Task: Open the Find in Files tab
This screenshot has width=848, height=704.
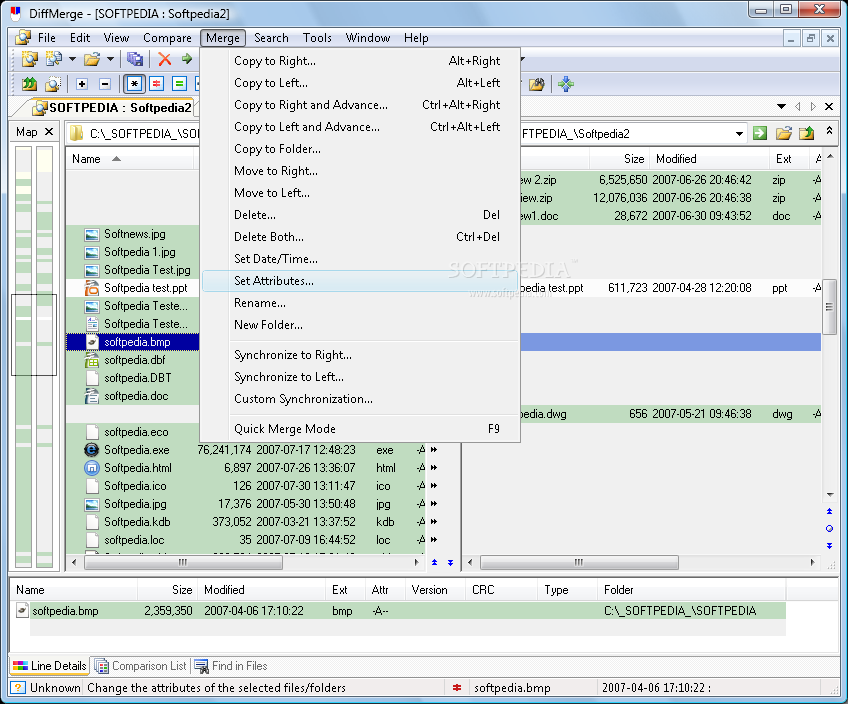Action: click(231, 666)
